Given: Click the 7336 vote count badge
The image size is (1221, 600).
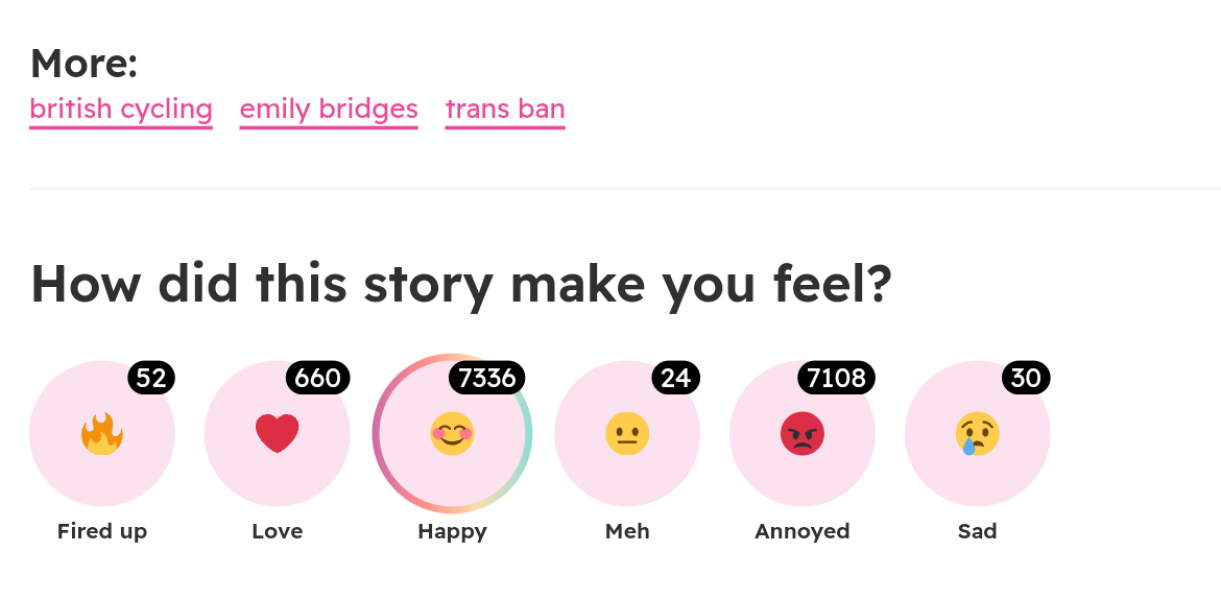Looking at the screenshot, I should [x=487, y=378].
